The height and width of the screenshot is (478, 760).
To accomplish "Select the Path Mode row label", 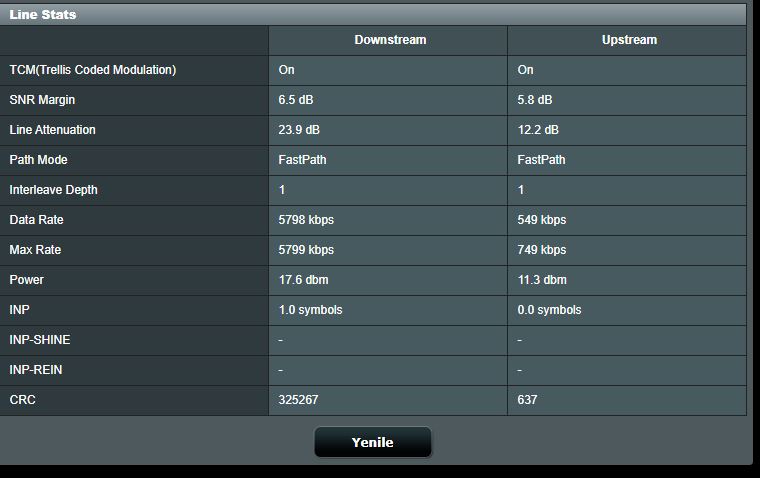I will [x=38, y=160].
